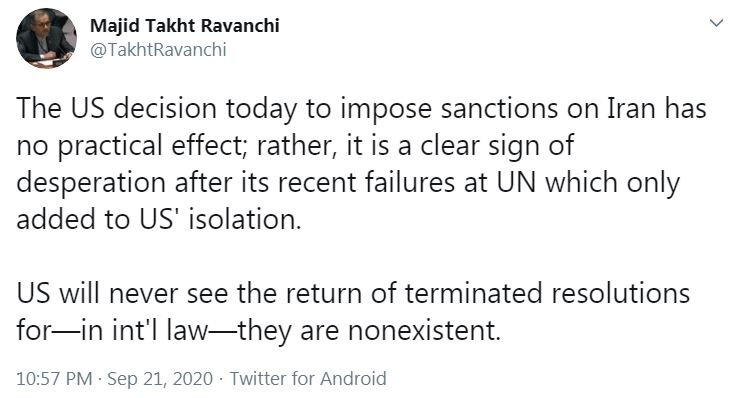Click the line beginning 'desperation after its'
The width and height of the screenshot is (734, 398).
click(348, 183)
